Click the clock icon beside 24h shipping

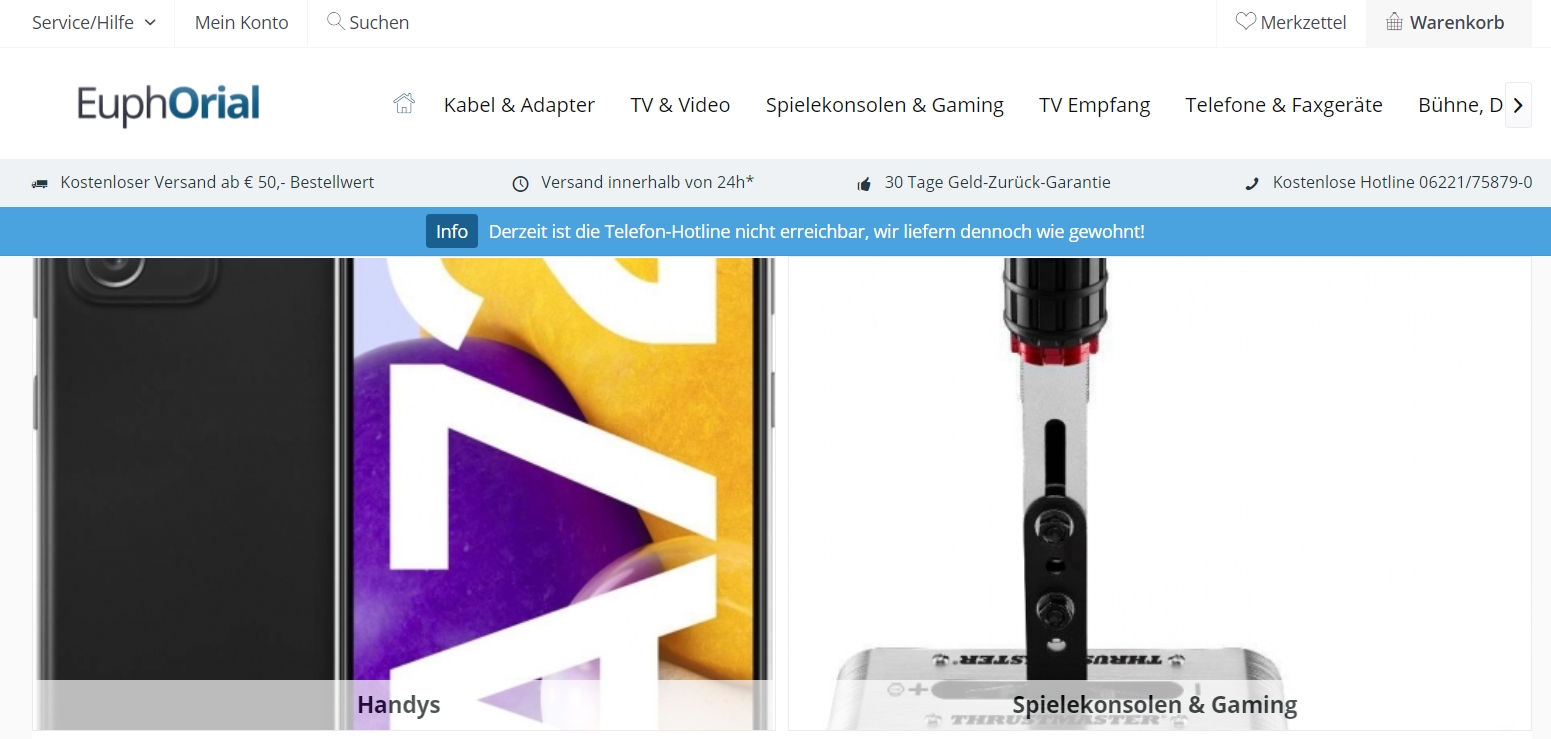click(x=520, y=184)
